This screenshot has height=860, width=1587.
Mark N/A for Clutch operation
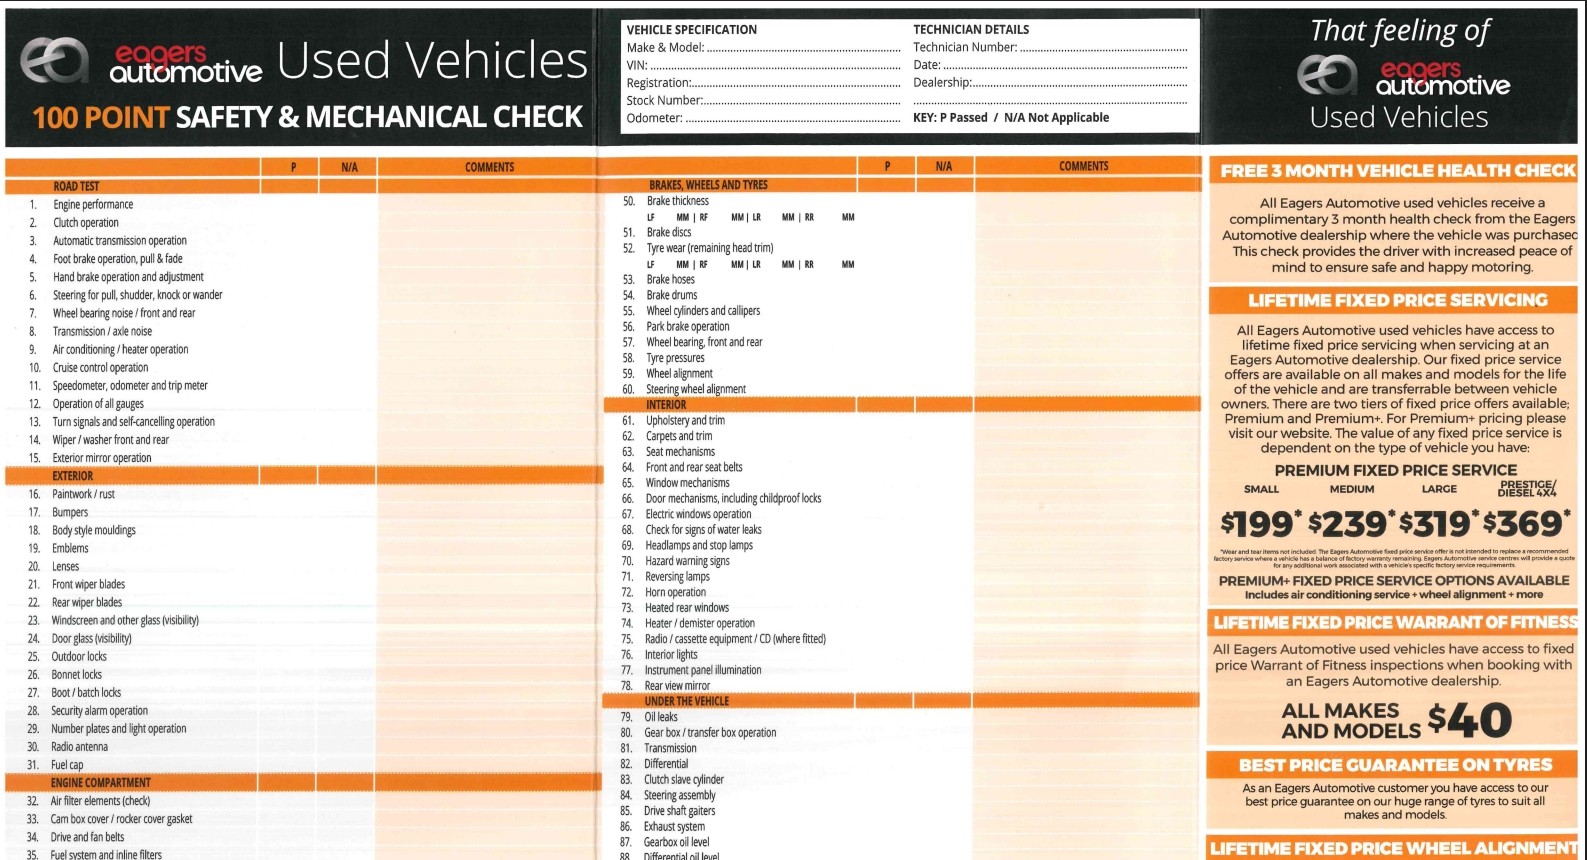(x=348, y=223)
